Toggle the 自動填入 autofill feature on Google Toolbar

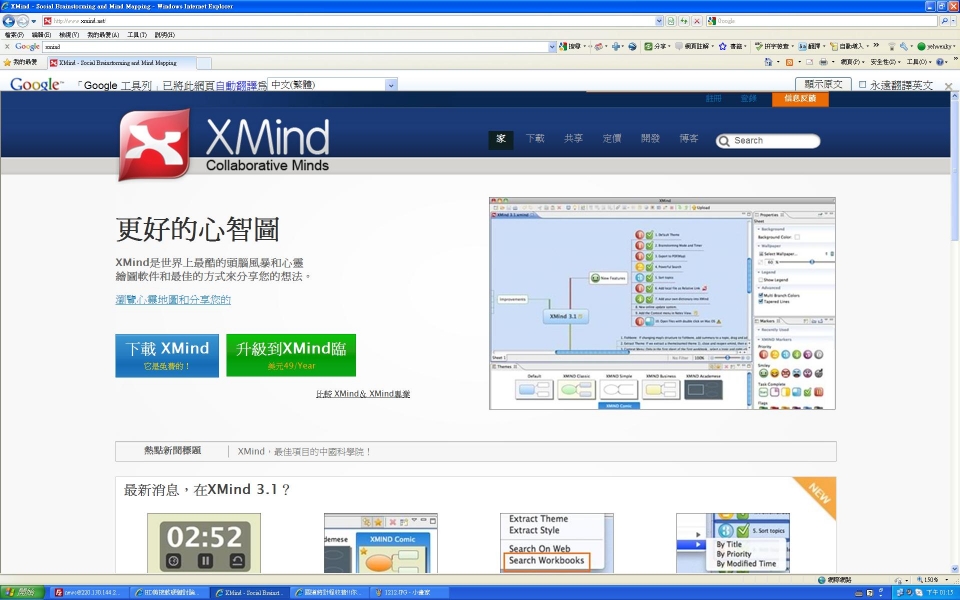(x=834, y=46)
